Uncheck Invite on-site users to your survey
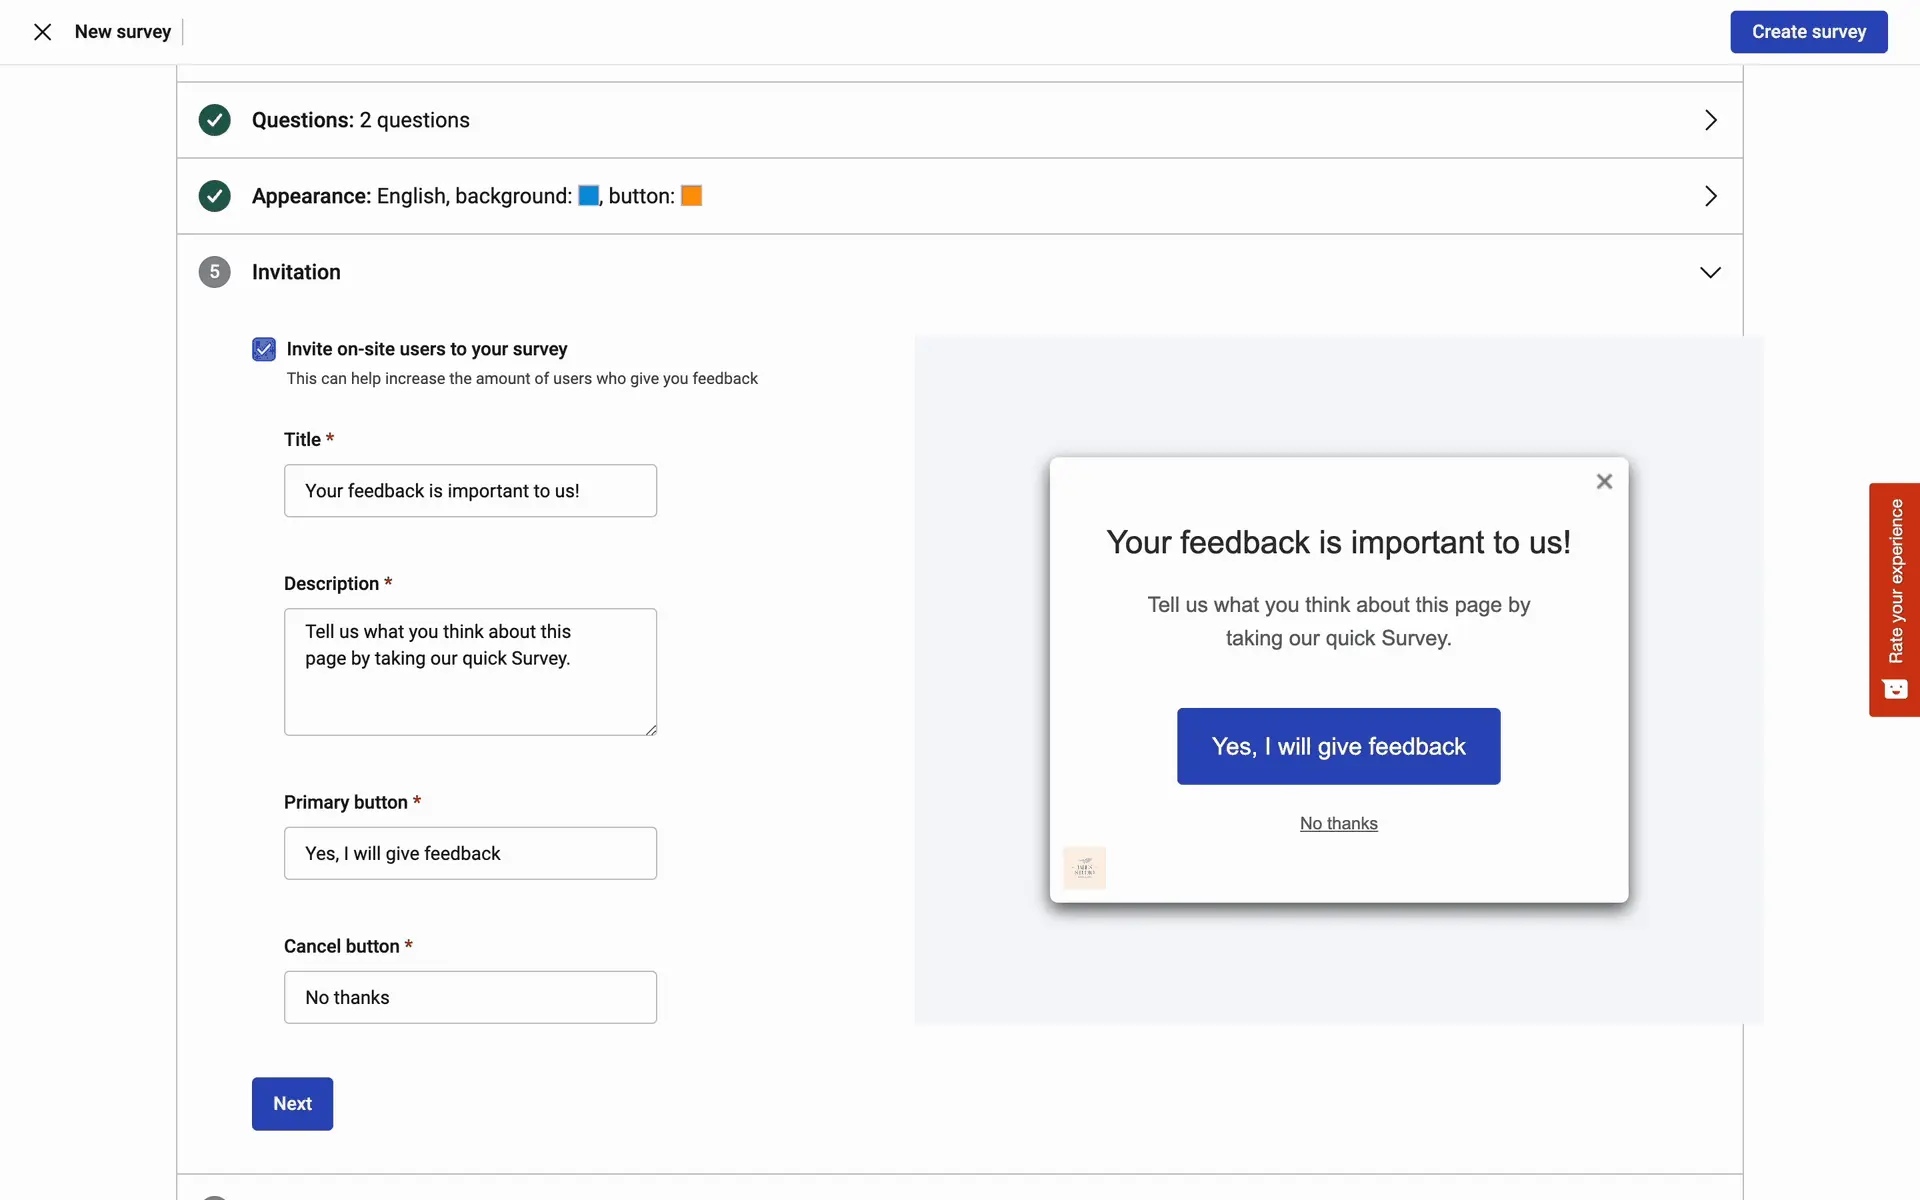Viewport: 1920px width, 1200px height. tap(264, 349)
